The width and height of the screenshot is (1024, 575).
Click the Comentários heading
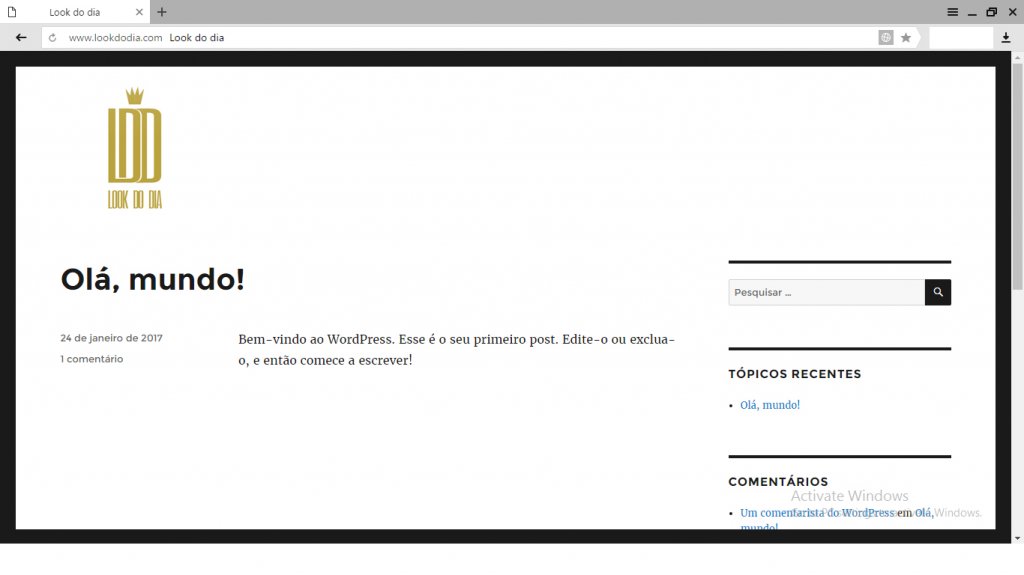point(778,482)
